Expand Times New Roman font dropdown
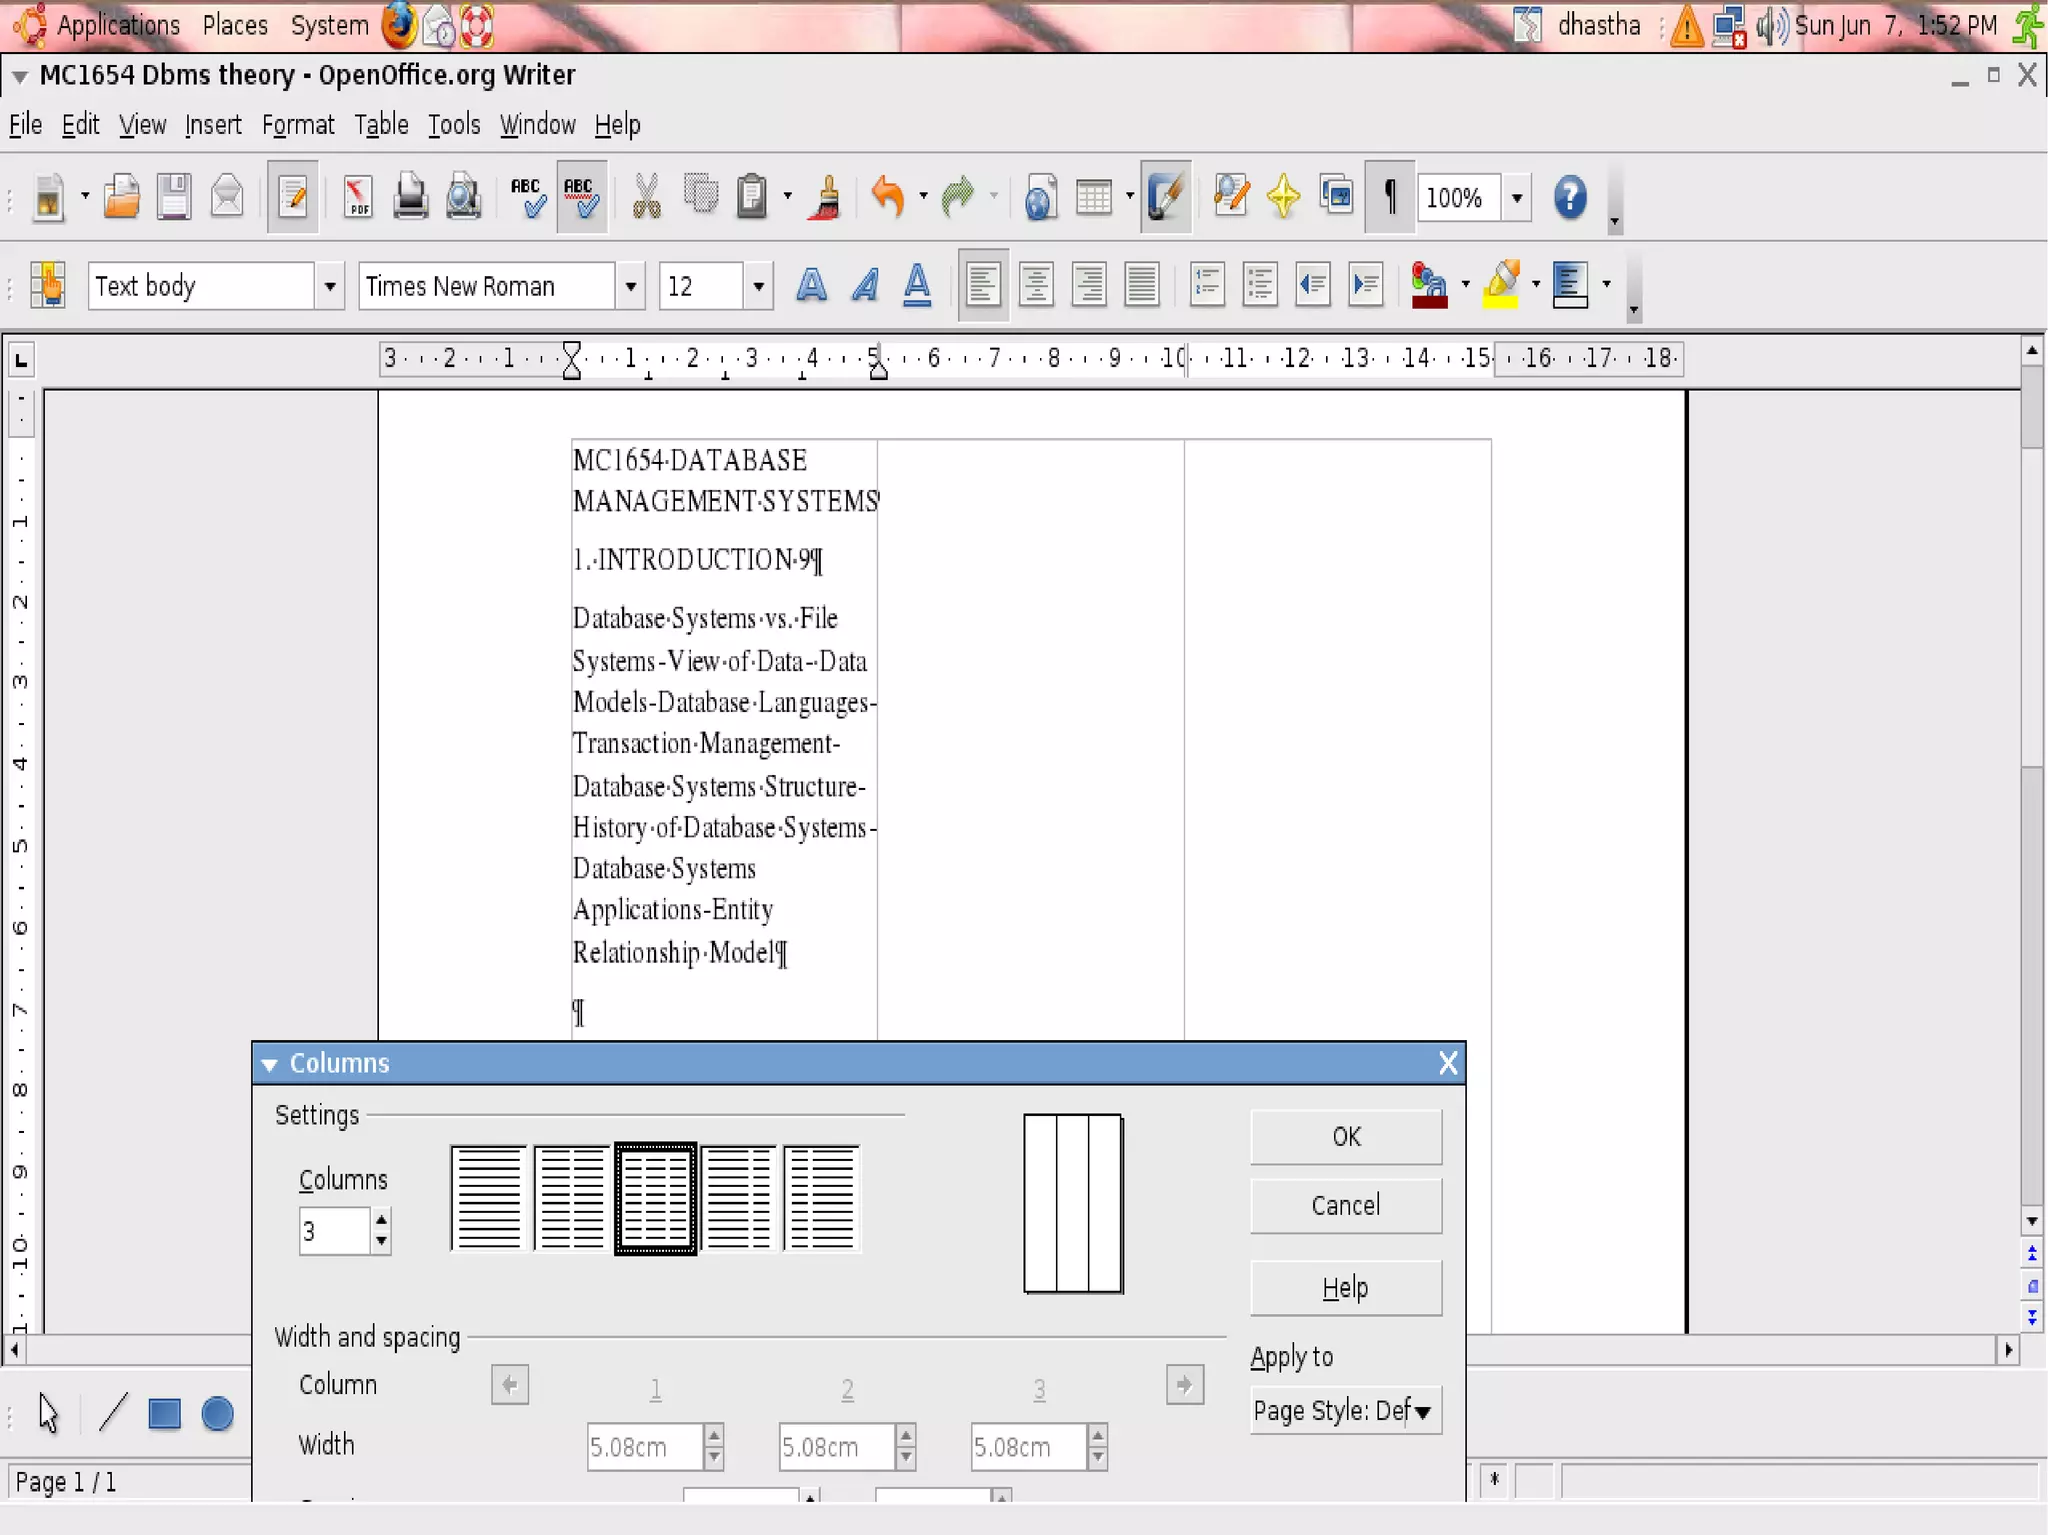The image size is (2048, 1535). (x=630, y=287)
